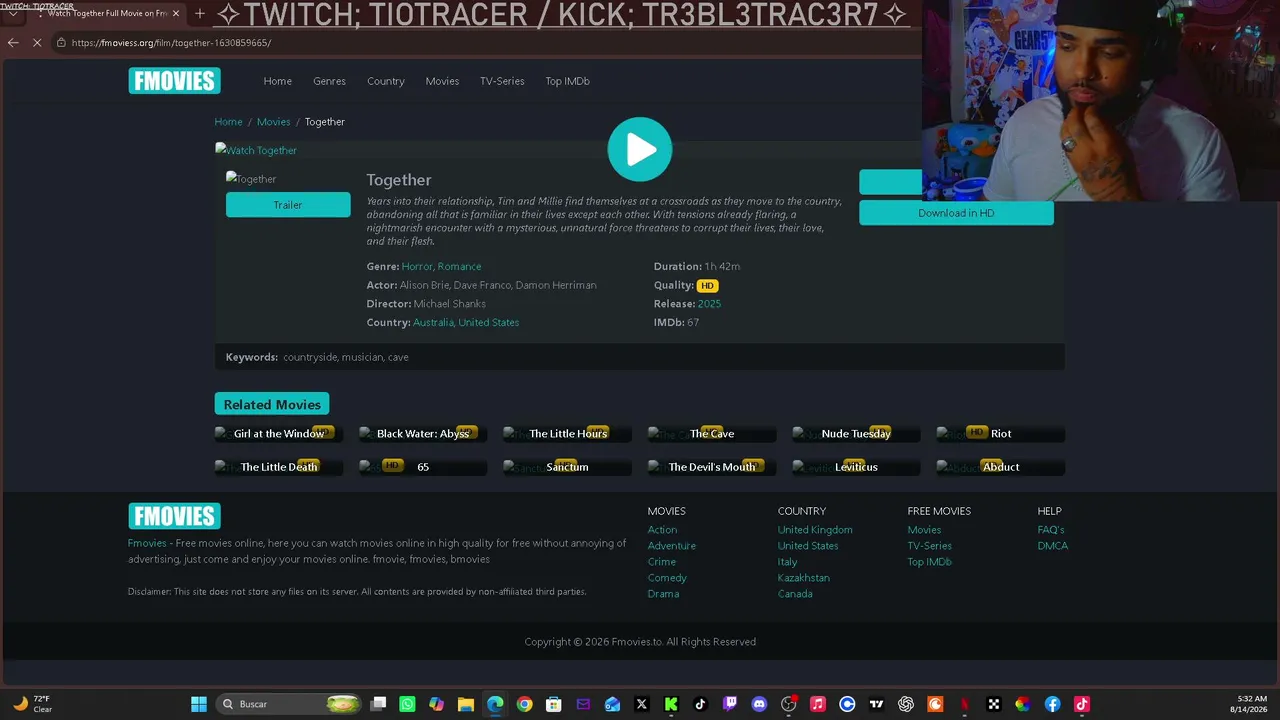Click the Fmovies link in the footer description
The width and height of the screenshot is (1280, 720).
point(147,543)
